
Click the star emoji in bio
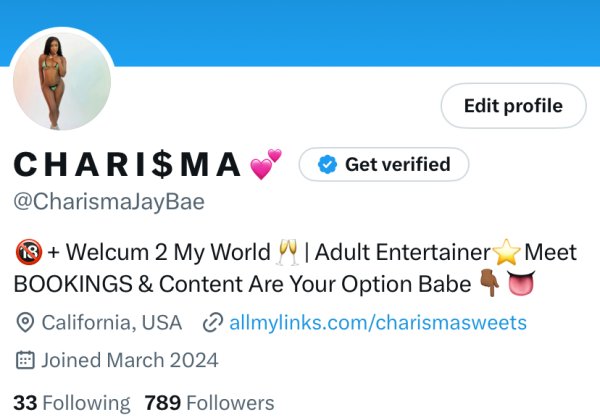[507, 252]
